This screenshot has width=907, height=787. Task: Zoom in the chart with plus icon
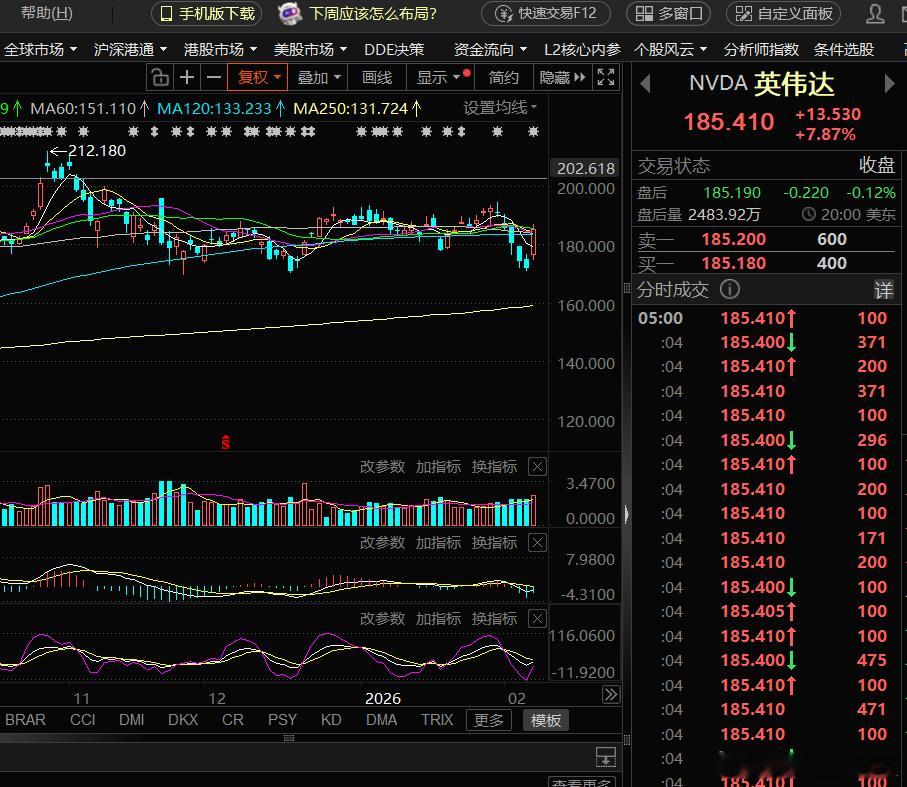pos(187,77)
